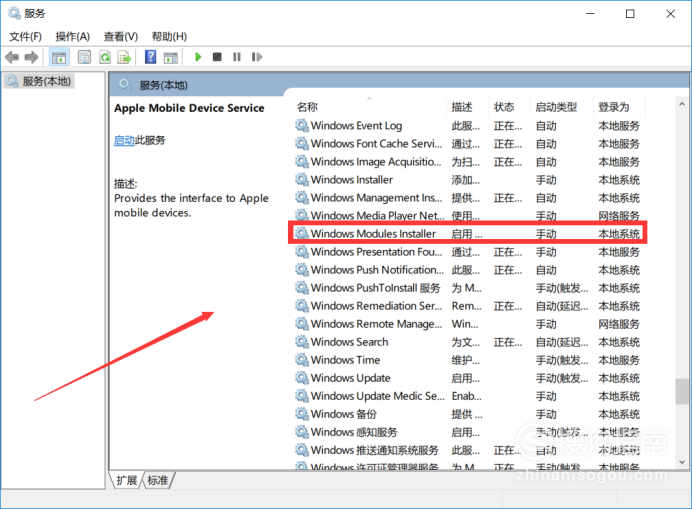Click the gear icon of Windows Time

(x=302, y=360)
